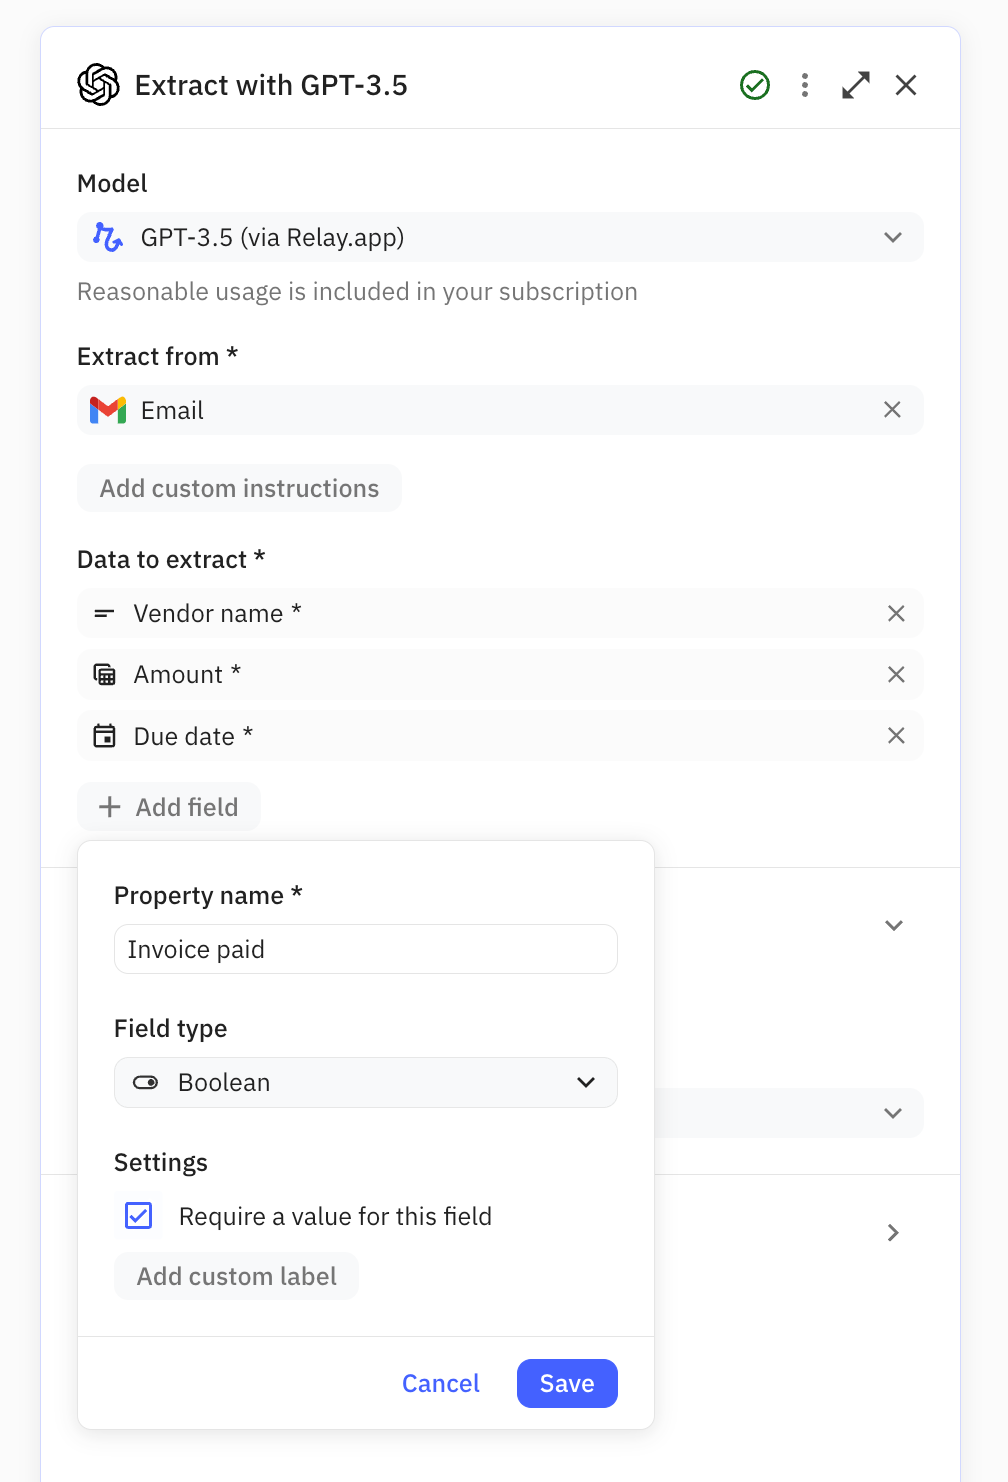Open the Field type Boolean dropdown
1008x1482 pixels.
click(x=366, y=1083)
